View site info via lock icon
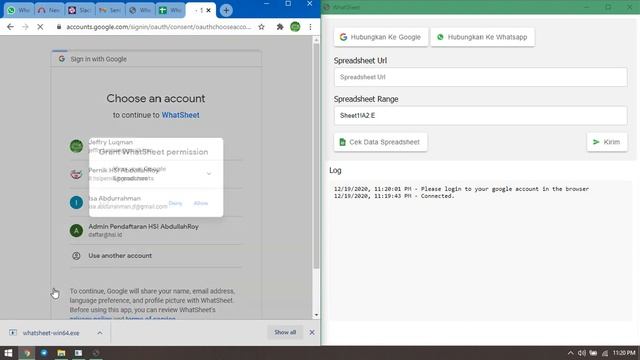 [x=59, y=27]
